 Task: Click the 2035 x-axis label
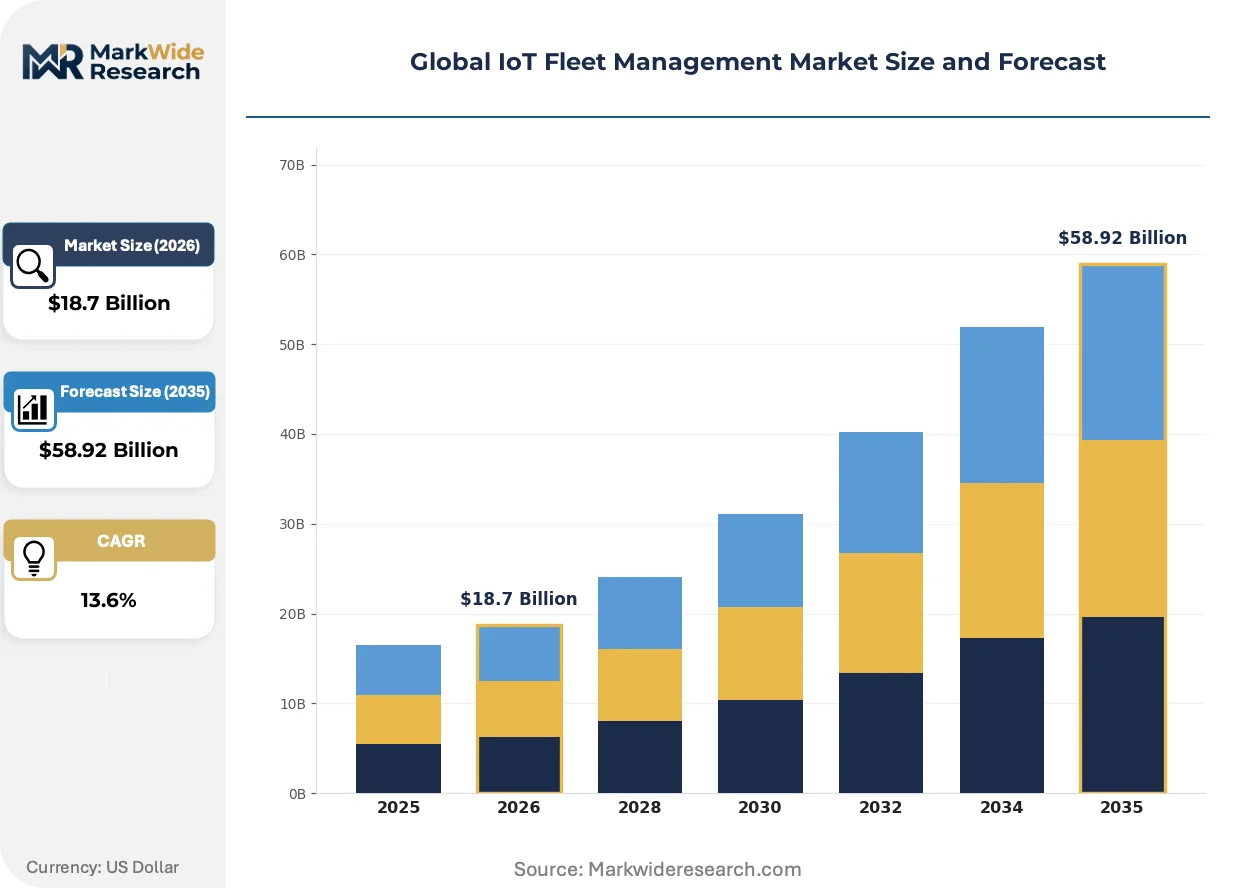click(1122, 808)
